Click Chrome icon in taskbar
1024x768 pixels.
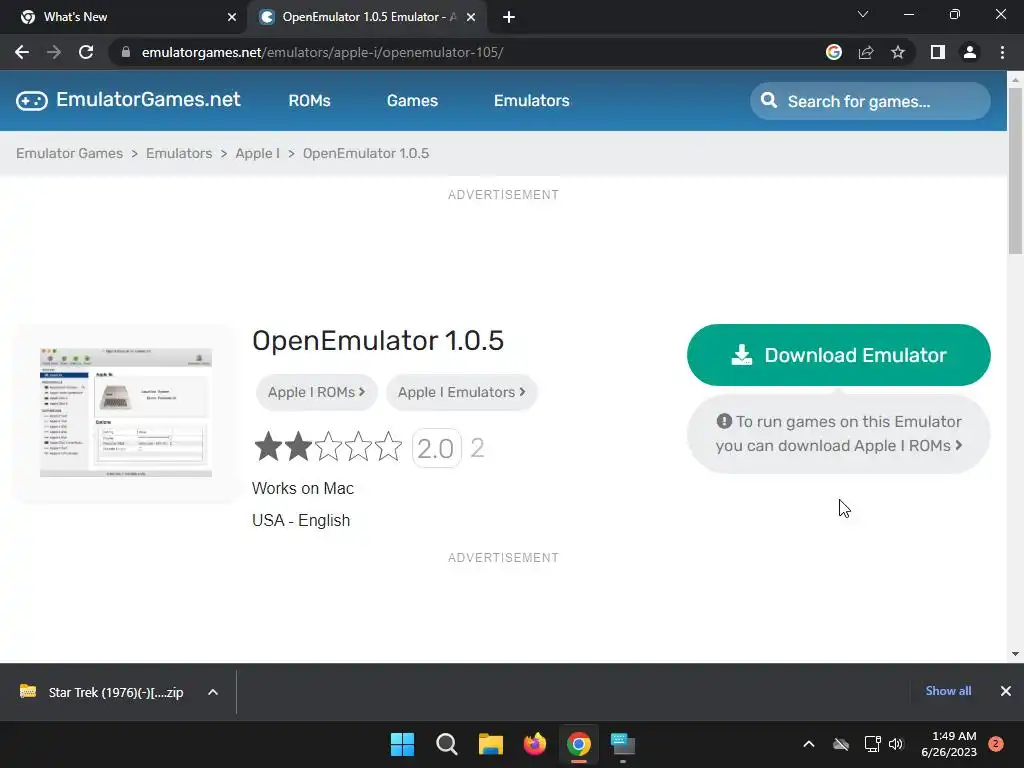click(x=579, y=744)
